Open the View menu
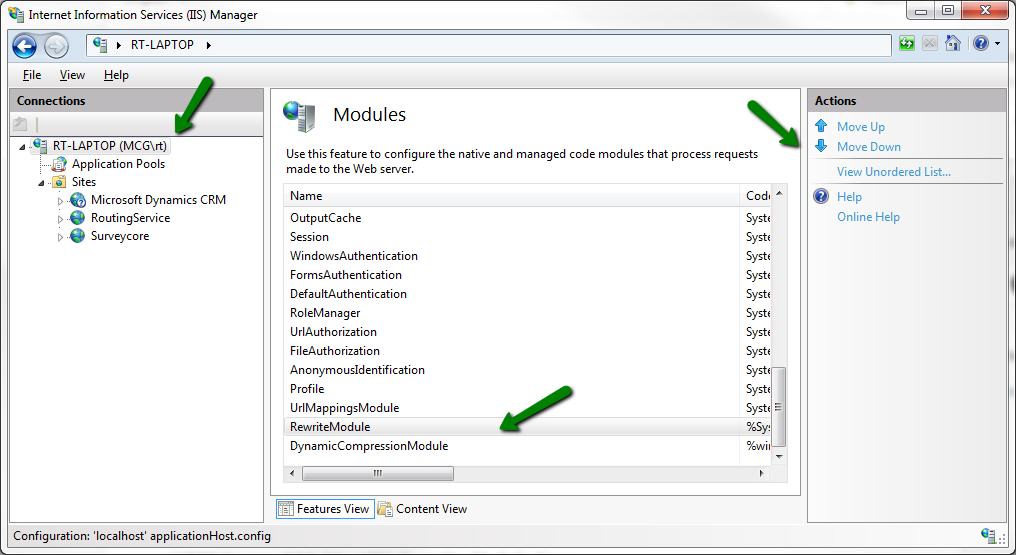The height and width of the screenshot is (555, 1016). (x=72, y=75)
